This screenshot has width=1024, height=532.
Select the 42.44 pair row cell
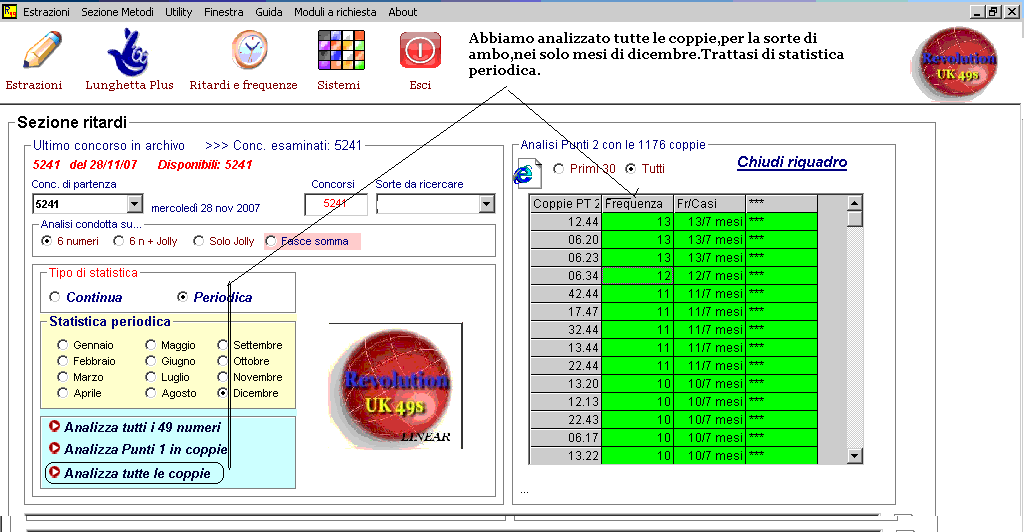click(x=566, y=294)
